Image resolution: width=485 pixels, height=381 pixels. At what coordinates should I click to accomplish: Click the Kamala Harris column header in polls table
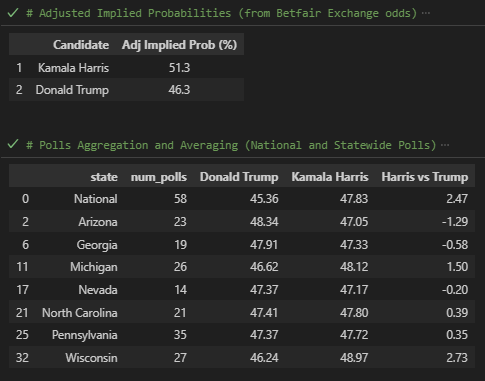pyautogui.click(x=330, y=177)
